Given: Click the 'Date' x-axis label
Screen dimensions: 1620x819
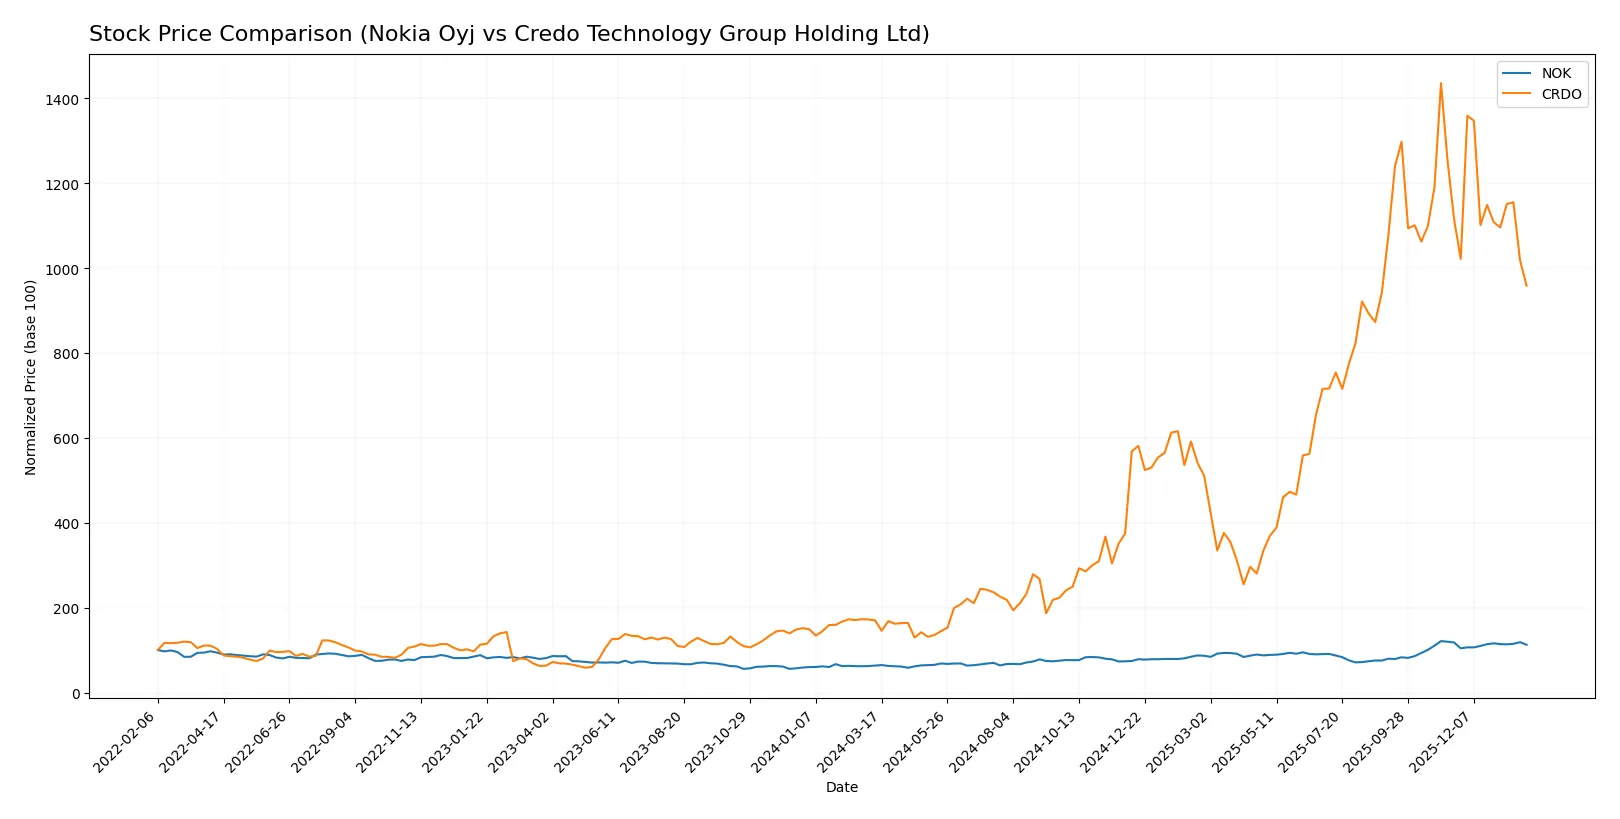Looking at the screenshot, I should (841, 787).
